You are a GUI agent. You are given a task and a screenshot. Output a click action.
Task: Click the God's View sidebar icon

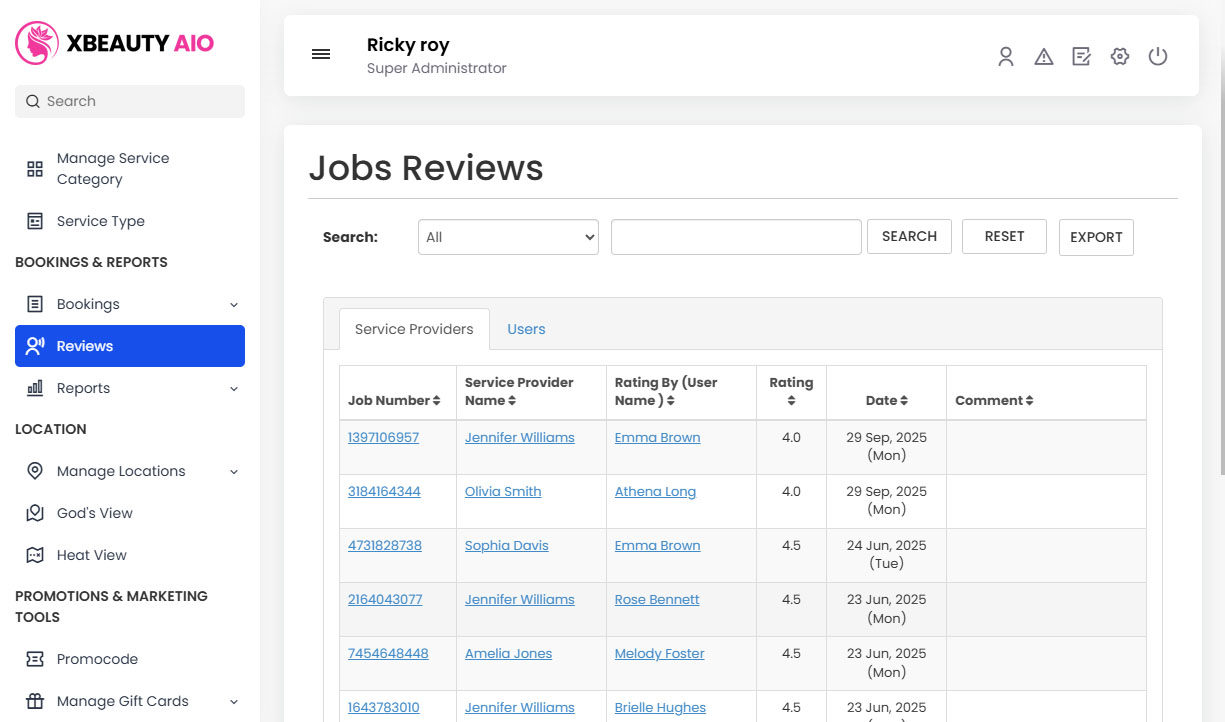click(35, 512)
